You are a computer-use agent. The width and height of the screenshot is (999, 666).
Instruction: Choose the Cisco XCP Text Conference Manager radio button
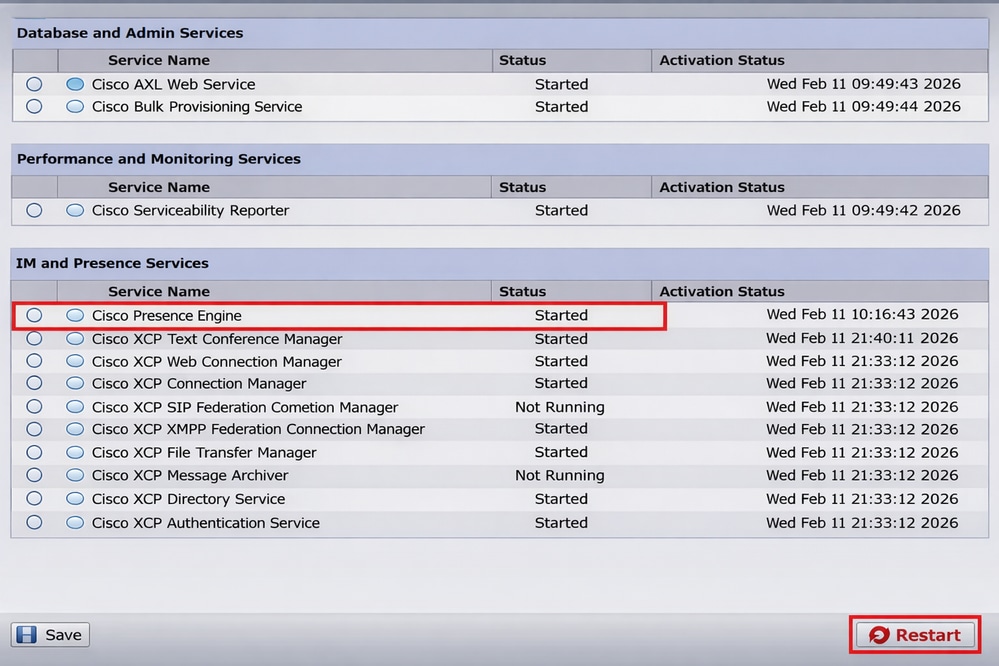point(34,339)
